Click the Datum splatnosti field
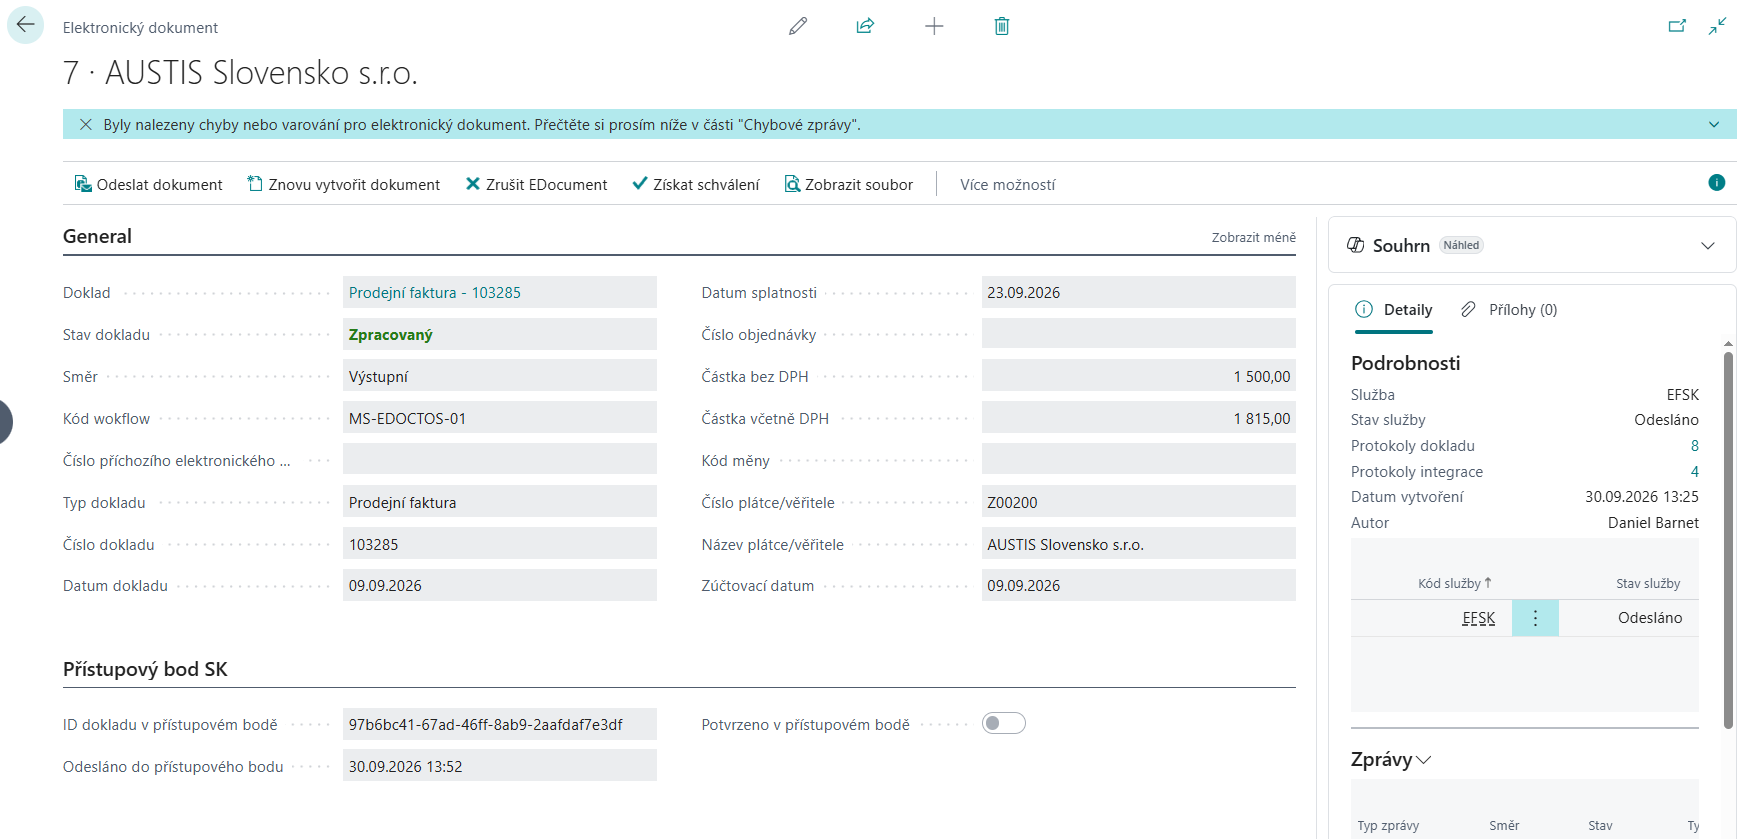This screenshot has height=839, width=1745. click(1139, 293)
